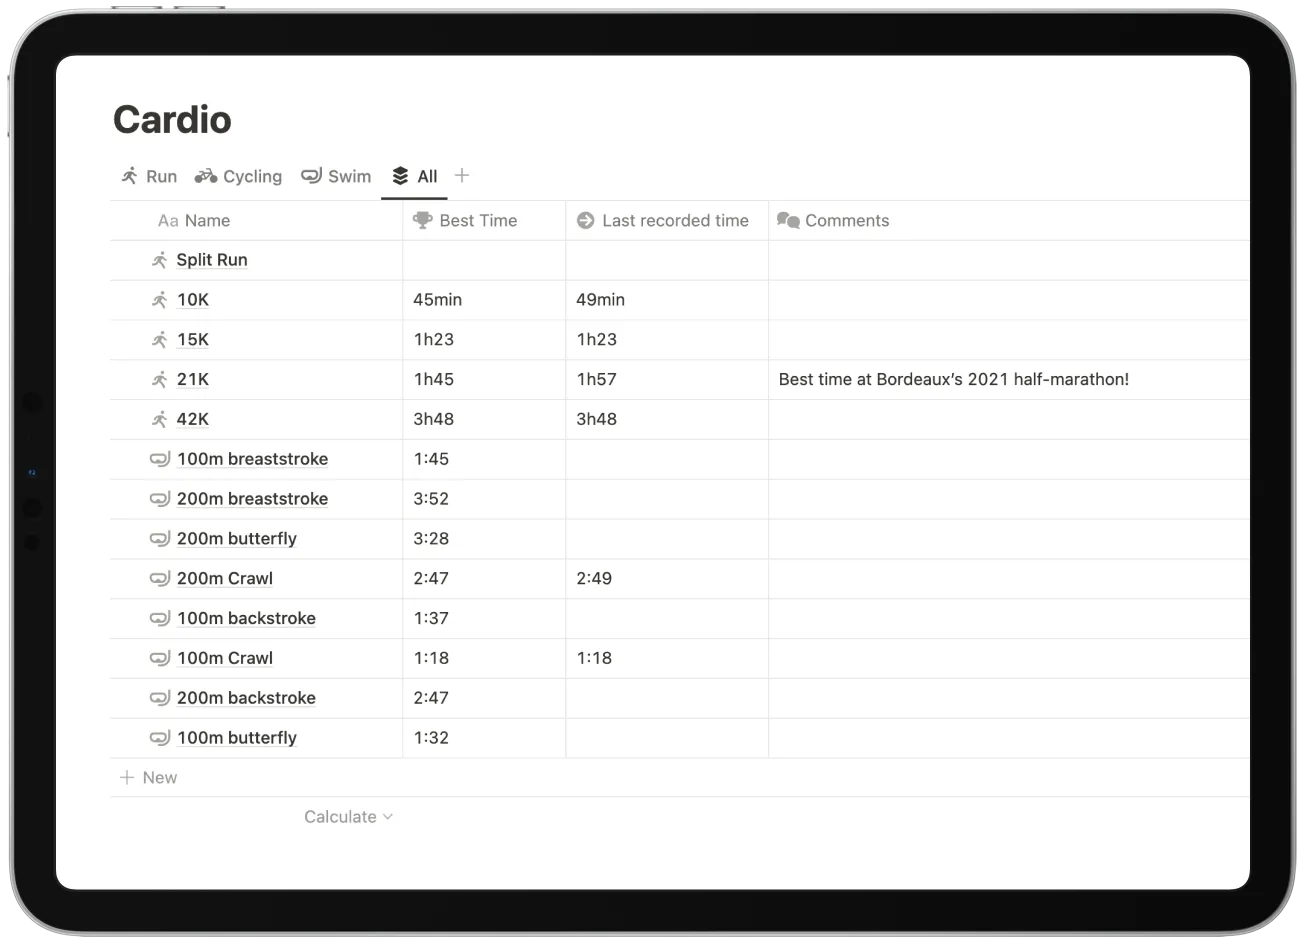Click the Cycling bicycle icon
Image resolution: width=1306 pixels, height=945 pixels.
coord(205,176)
